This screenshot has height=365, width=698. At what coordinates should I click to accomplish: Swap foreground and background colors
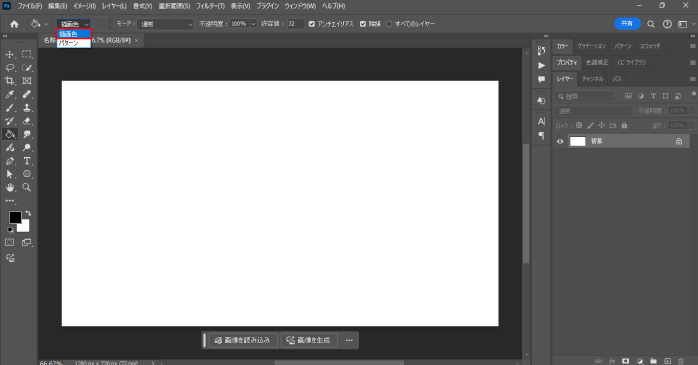click(x=28, y=213)
